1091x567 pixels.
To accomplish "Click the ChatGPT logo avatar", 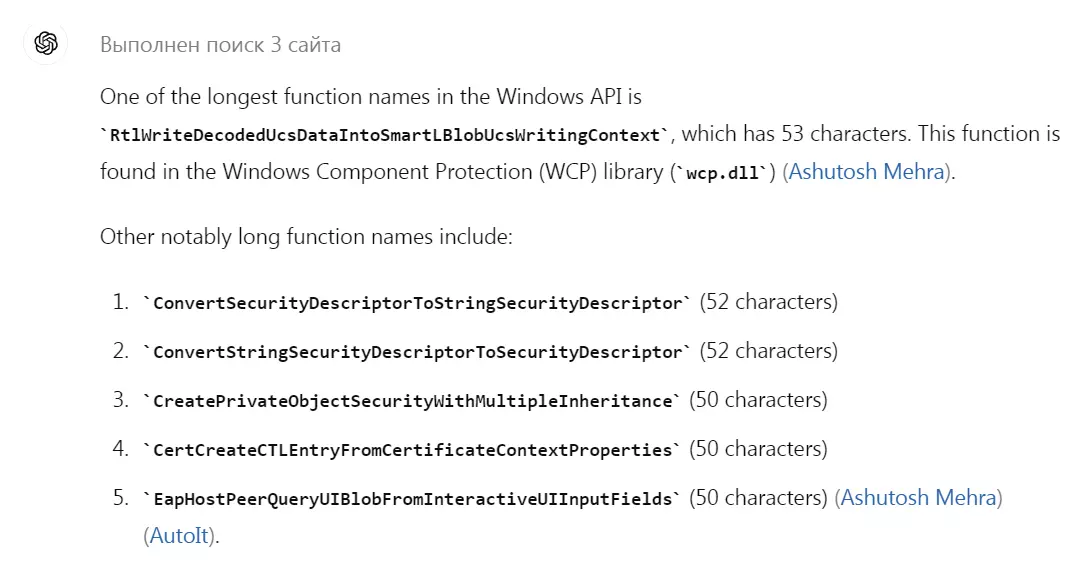I will tap(46, 44).
